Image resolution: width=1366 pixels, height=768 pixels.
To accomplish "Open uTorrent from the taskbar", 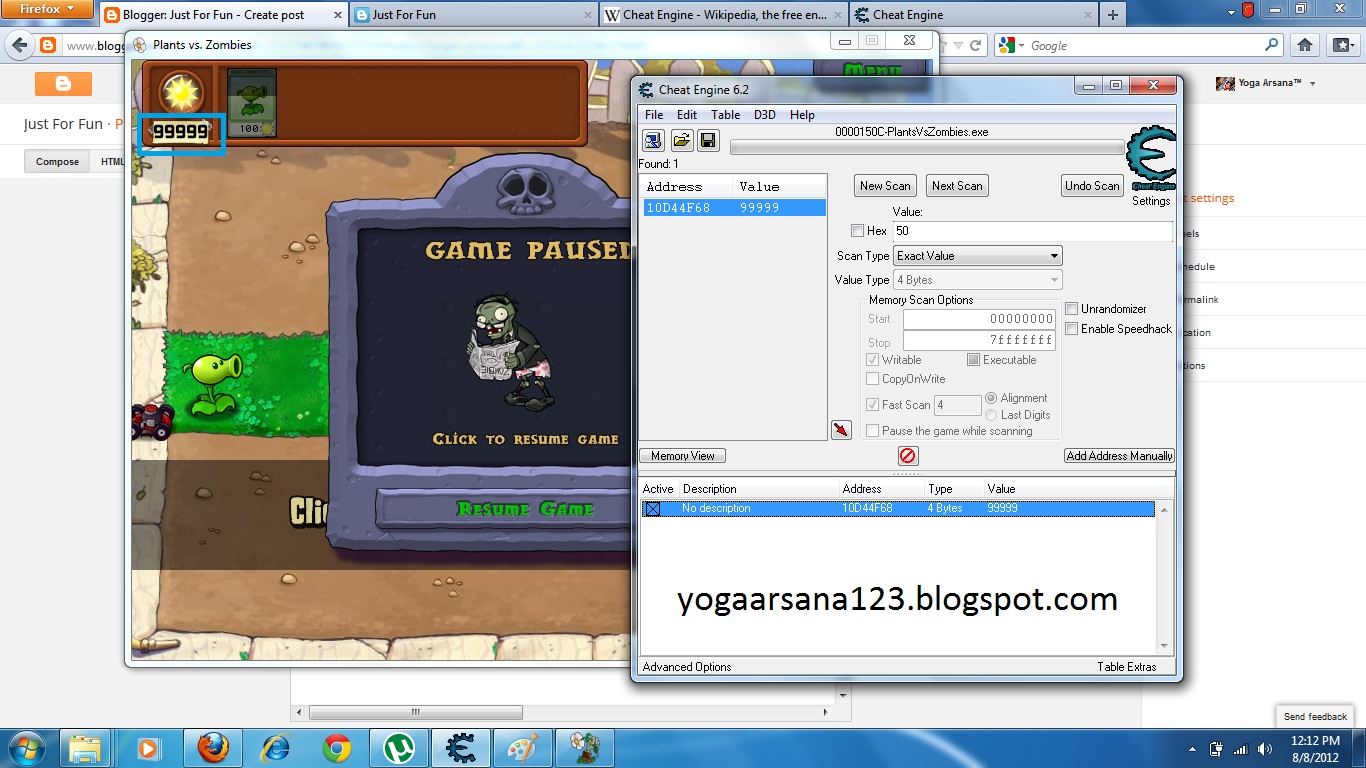I will pos(399,748).
